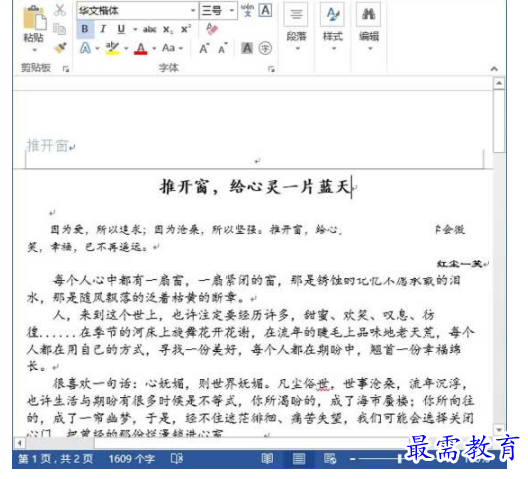Apply character border icon

tap(265, 10)
